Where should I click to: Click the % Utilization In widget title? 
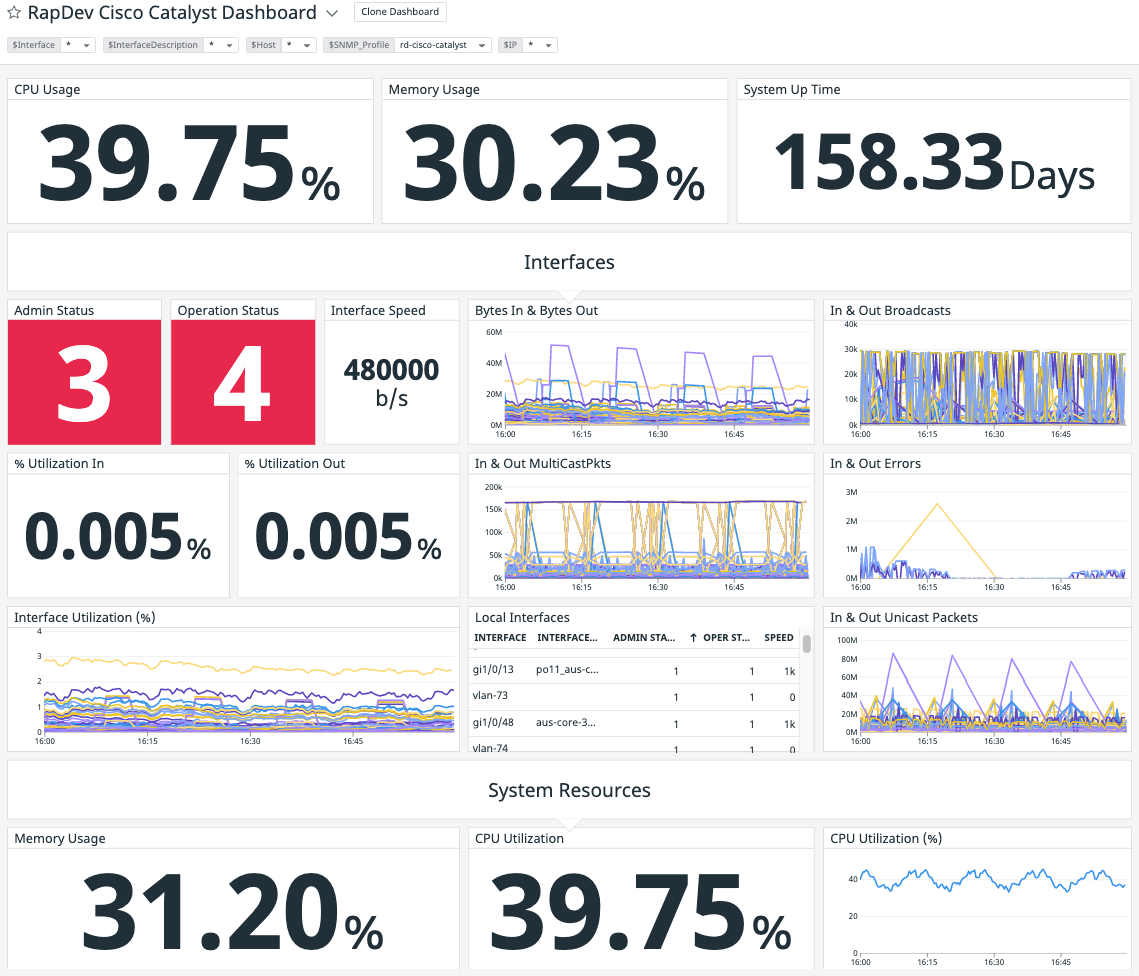point(59,463)
